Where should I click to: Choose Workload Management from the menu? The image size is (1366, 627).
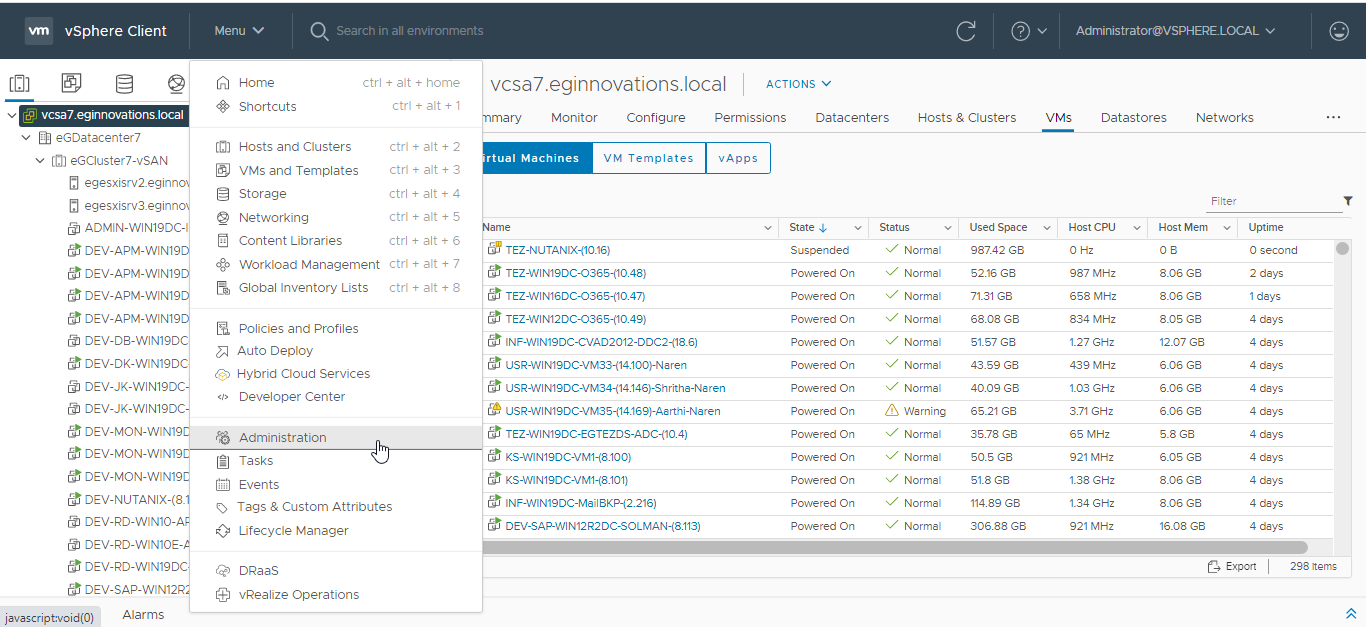click(x=336, y=264)
